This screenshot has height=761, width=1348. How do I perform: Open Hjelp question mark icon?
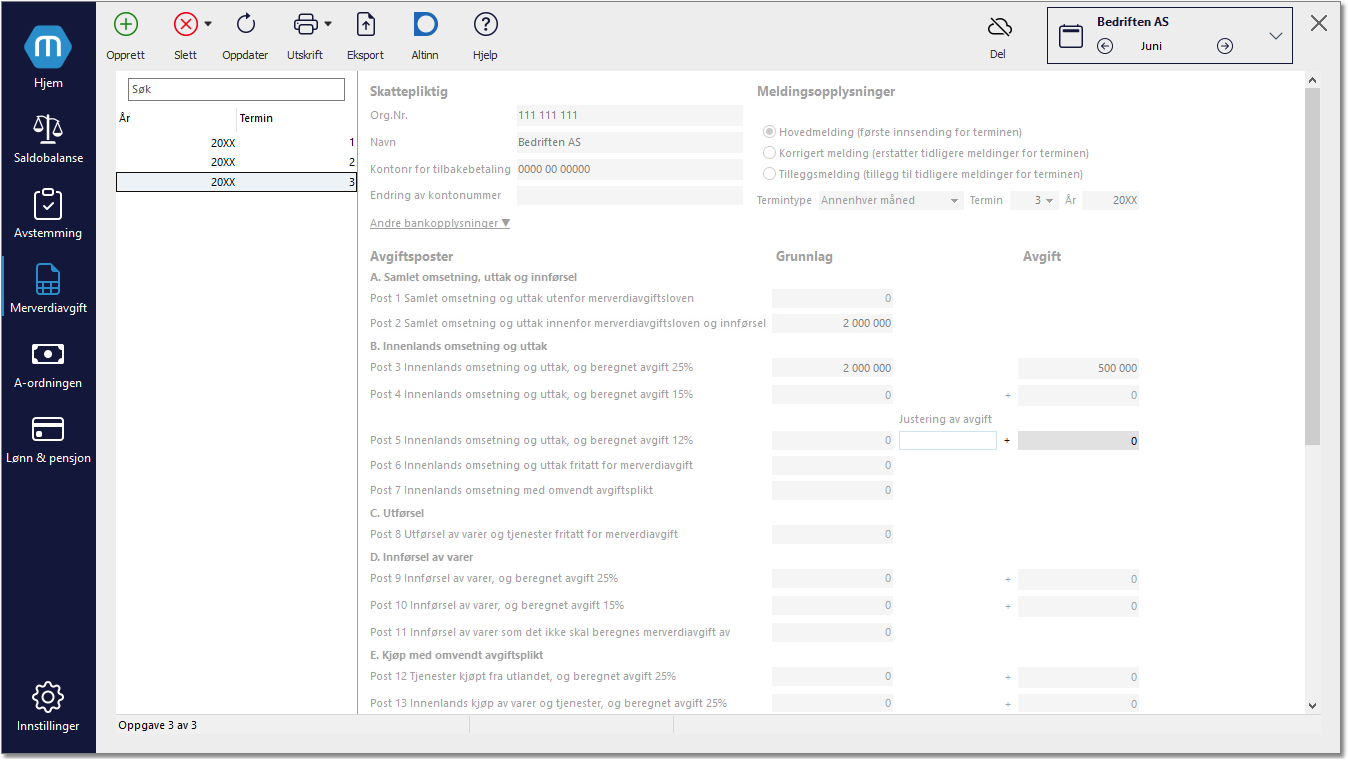pos(486,25)
